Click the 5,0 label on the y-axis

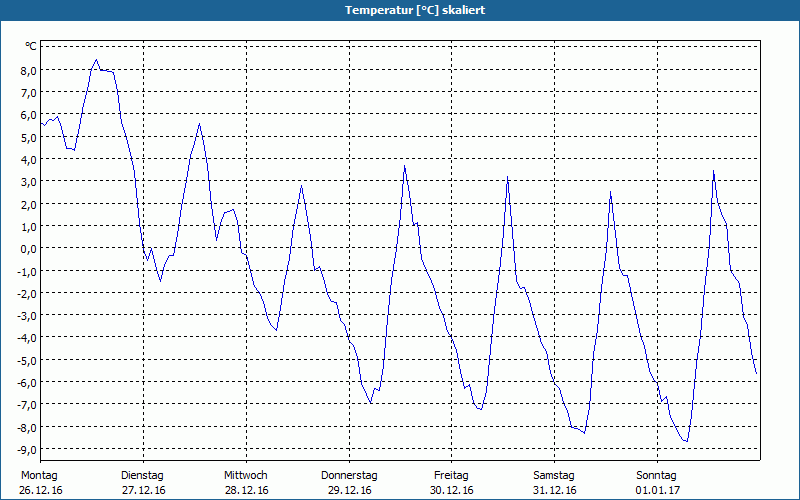[x=29, y=137]
